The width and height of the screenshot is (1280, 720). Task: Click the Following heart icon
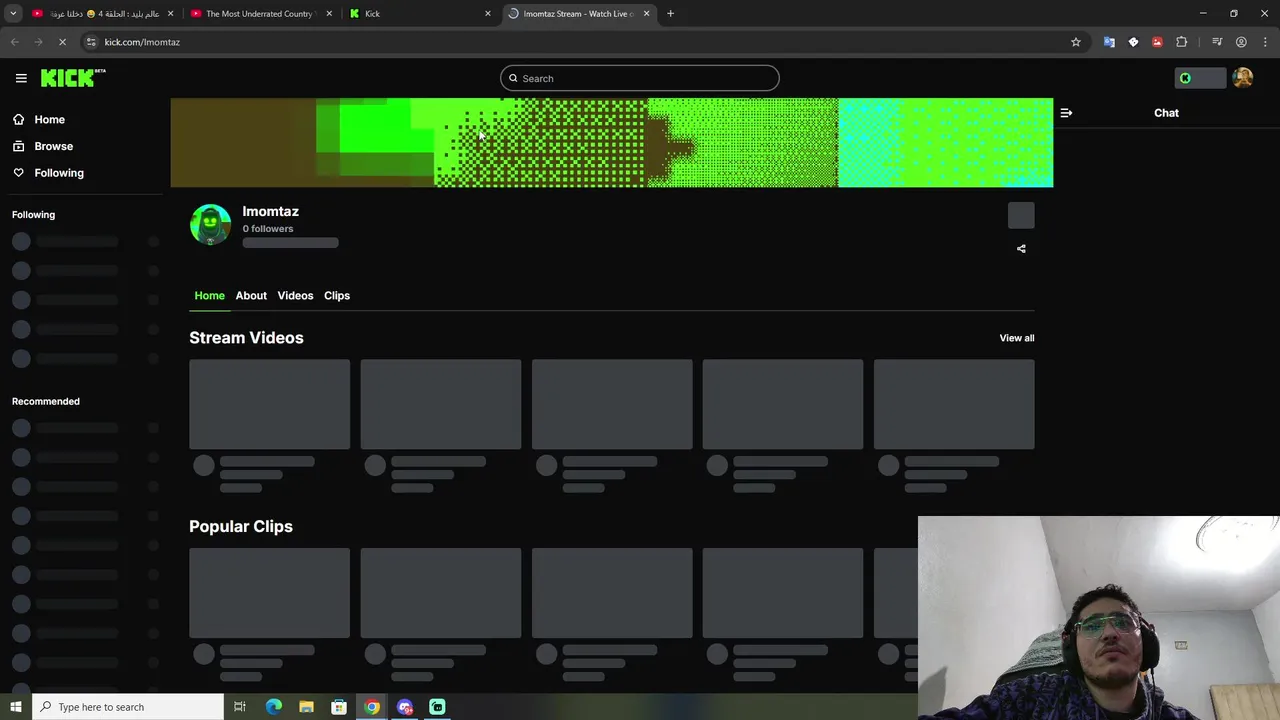[18, 173]
